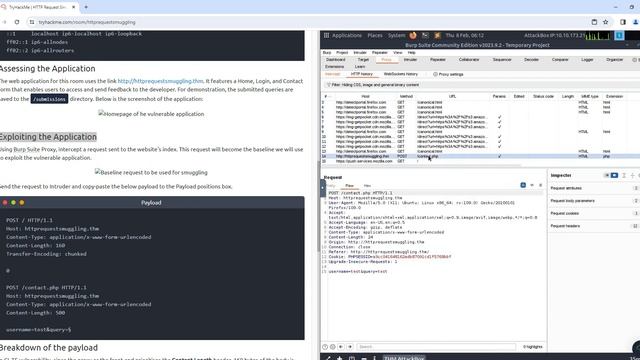Open the Repeater menu in Burp menu bar
The height and width of the screenshot is (360, 640).
(x=380, y=53)
